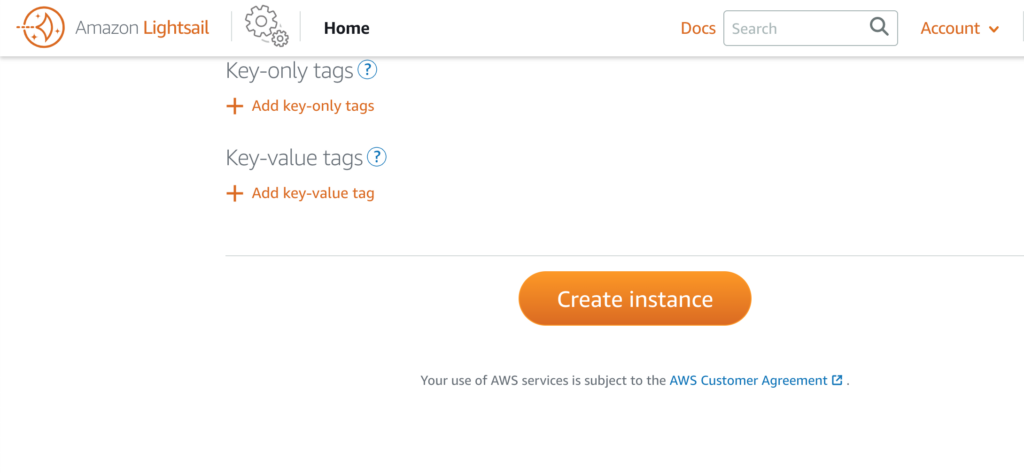Image resolution: width=1024 pixels, height=474 pixels.
Task: Click the Key-only tags heading
Action: tap(289, 71)
